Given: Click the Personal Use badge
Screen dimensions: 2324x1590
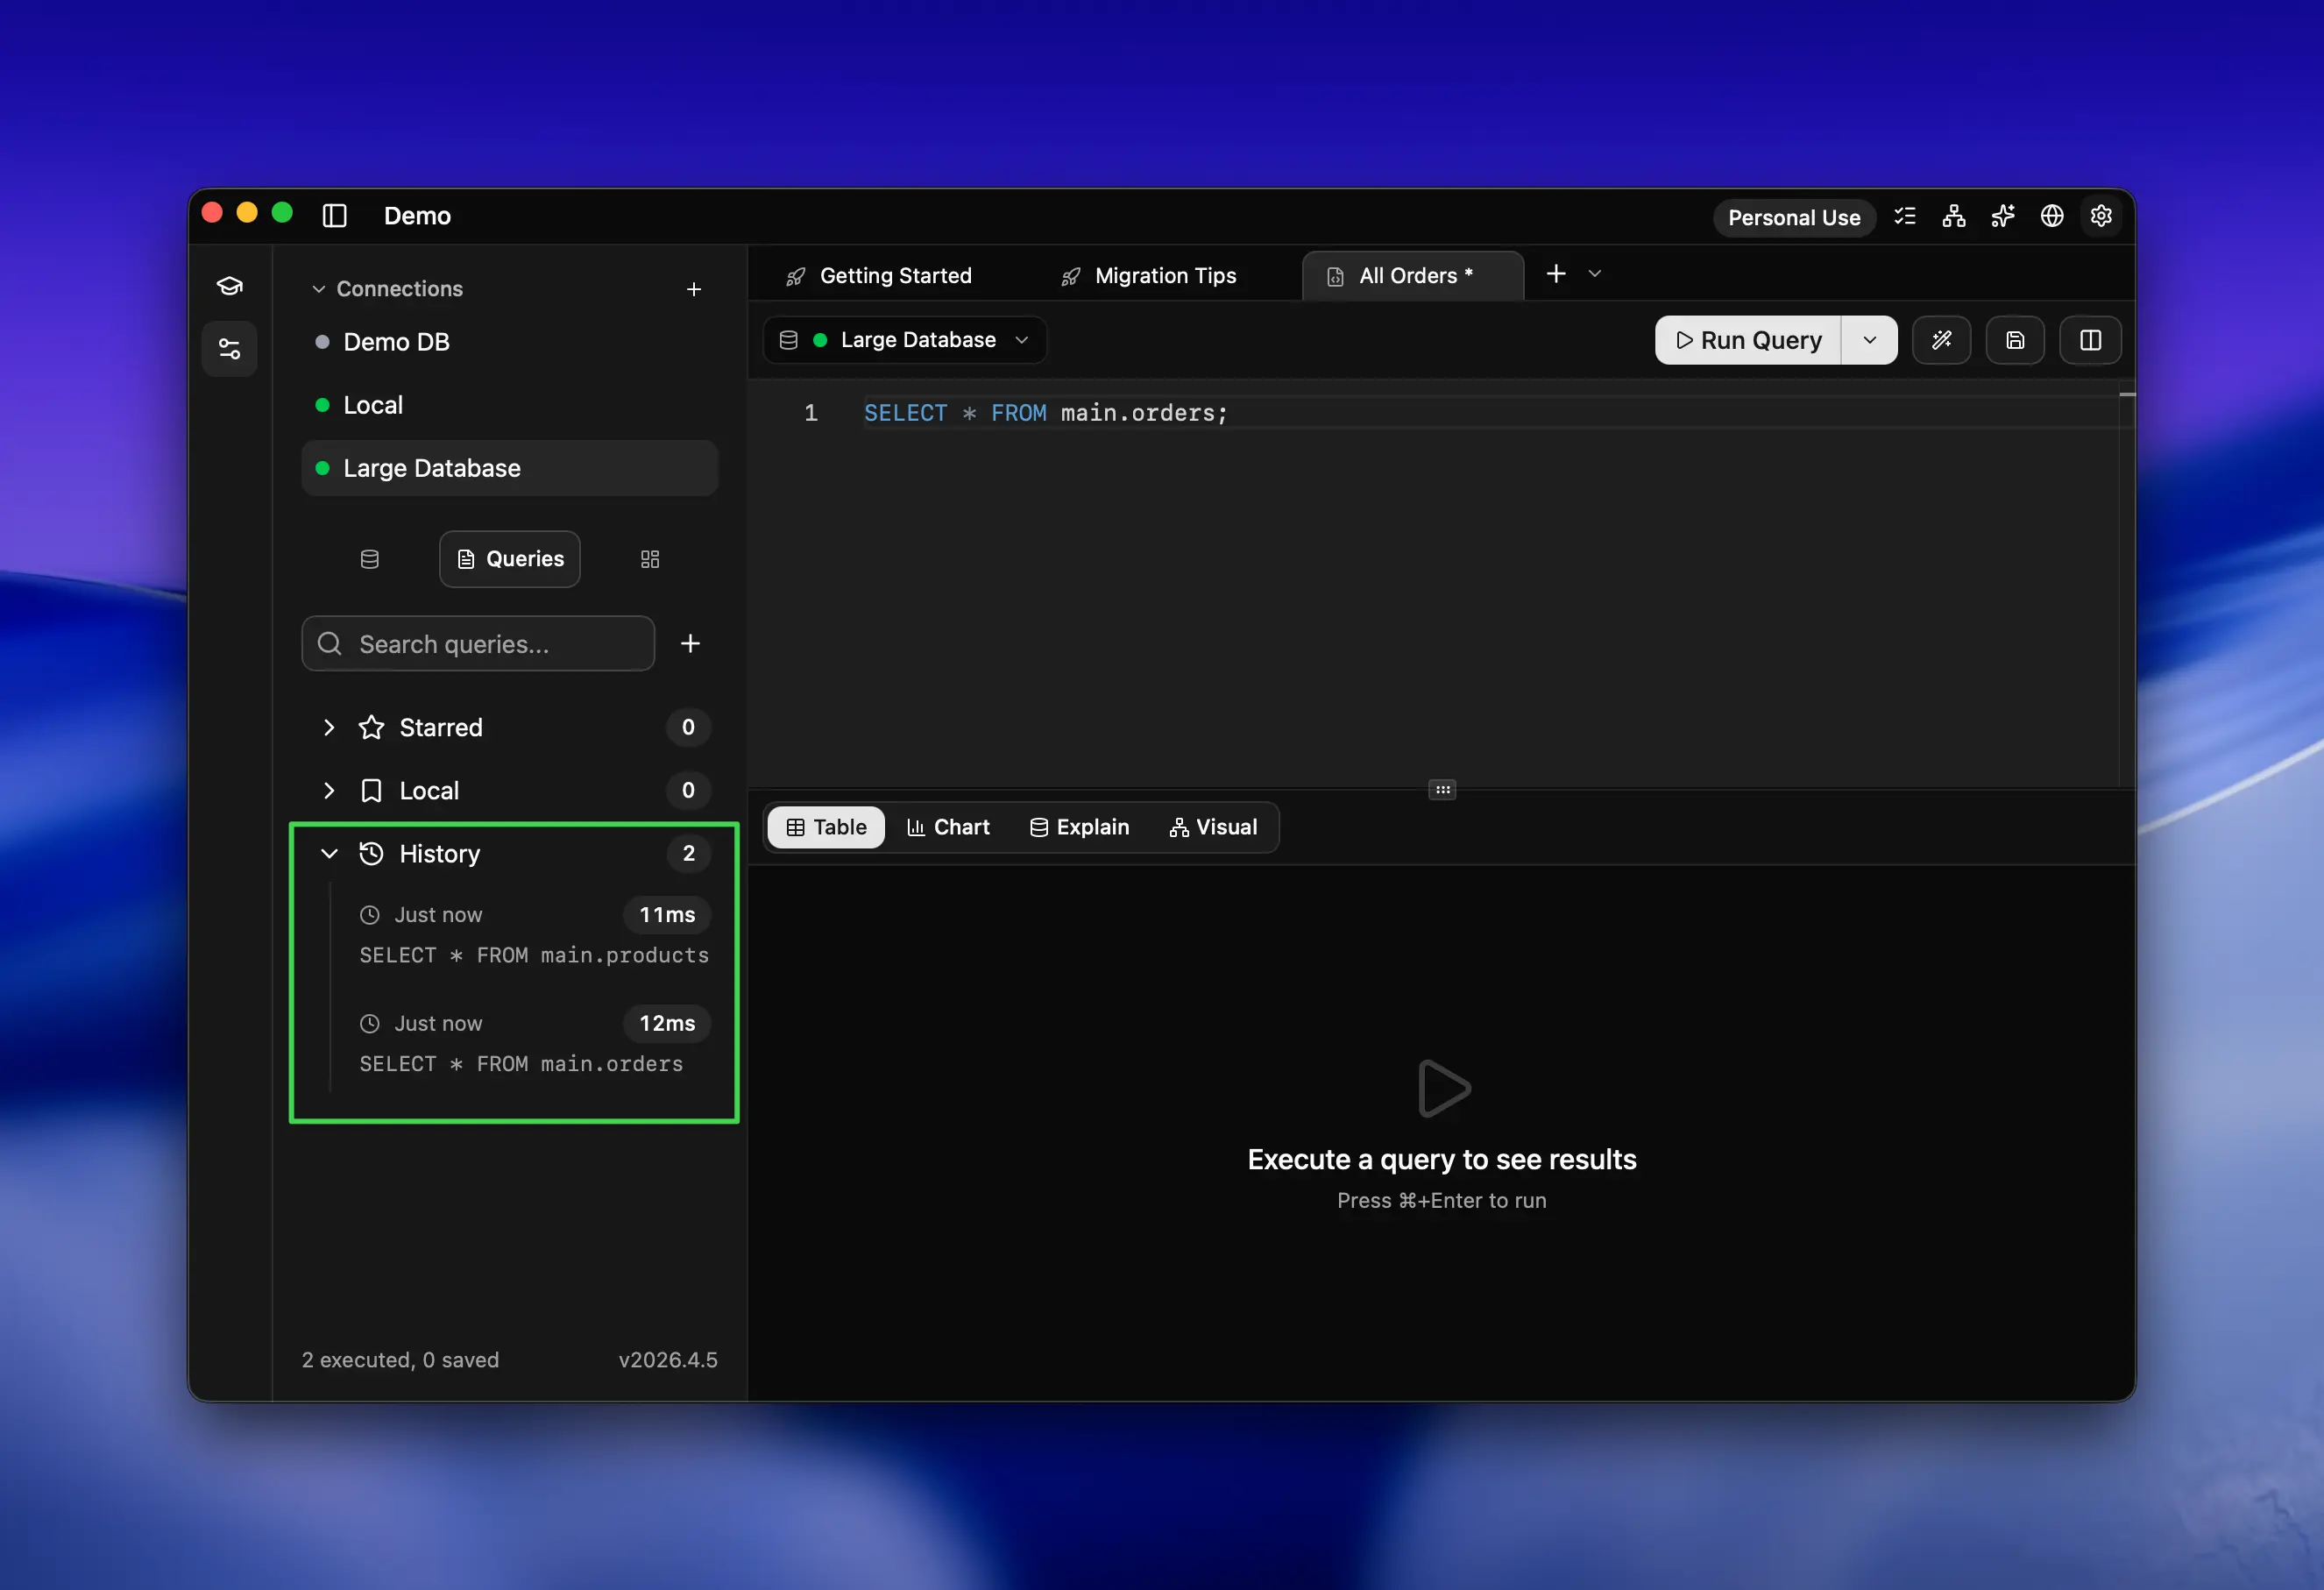Looking at the screenshot, I should (1794, 217).
